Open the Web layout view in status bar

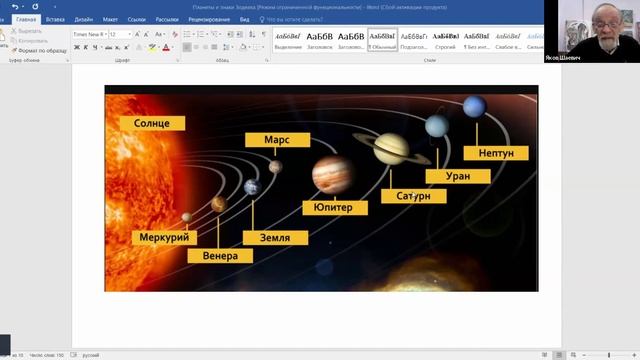[573, 355]
